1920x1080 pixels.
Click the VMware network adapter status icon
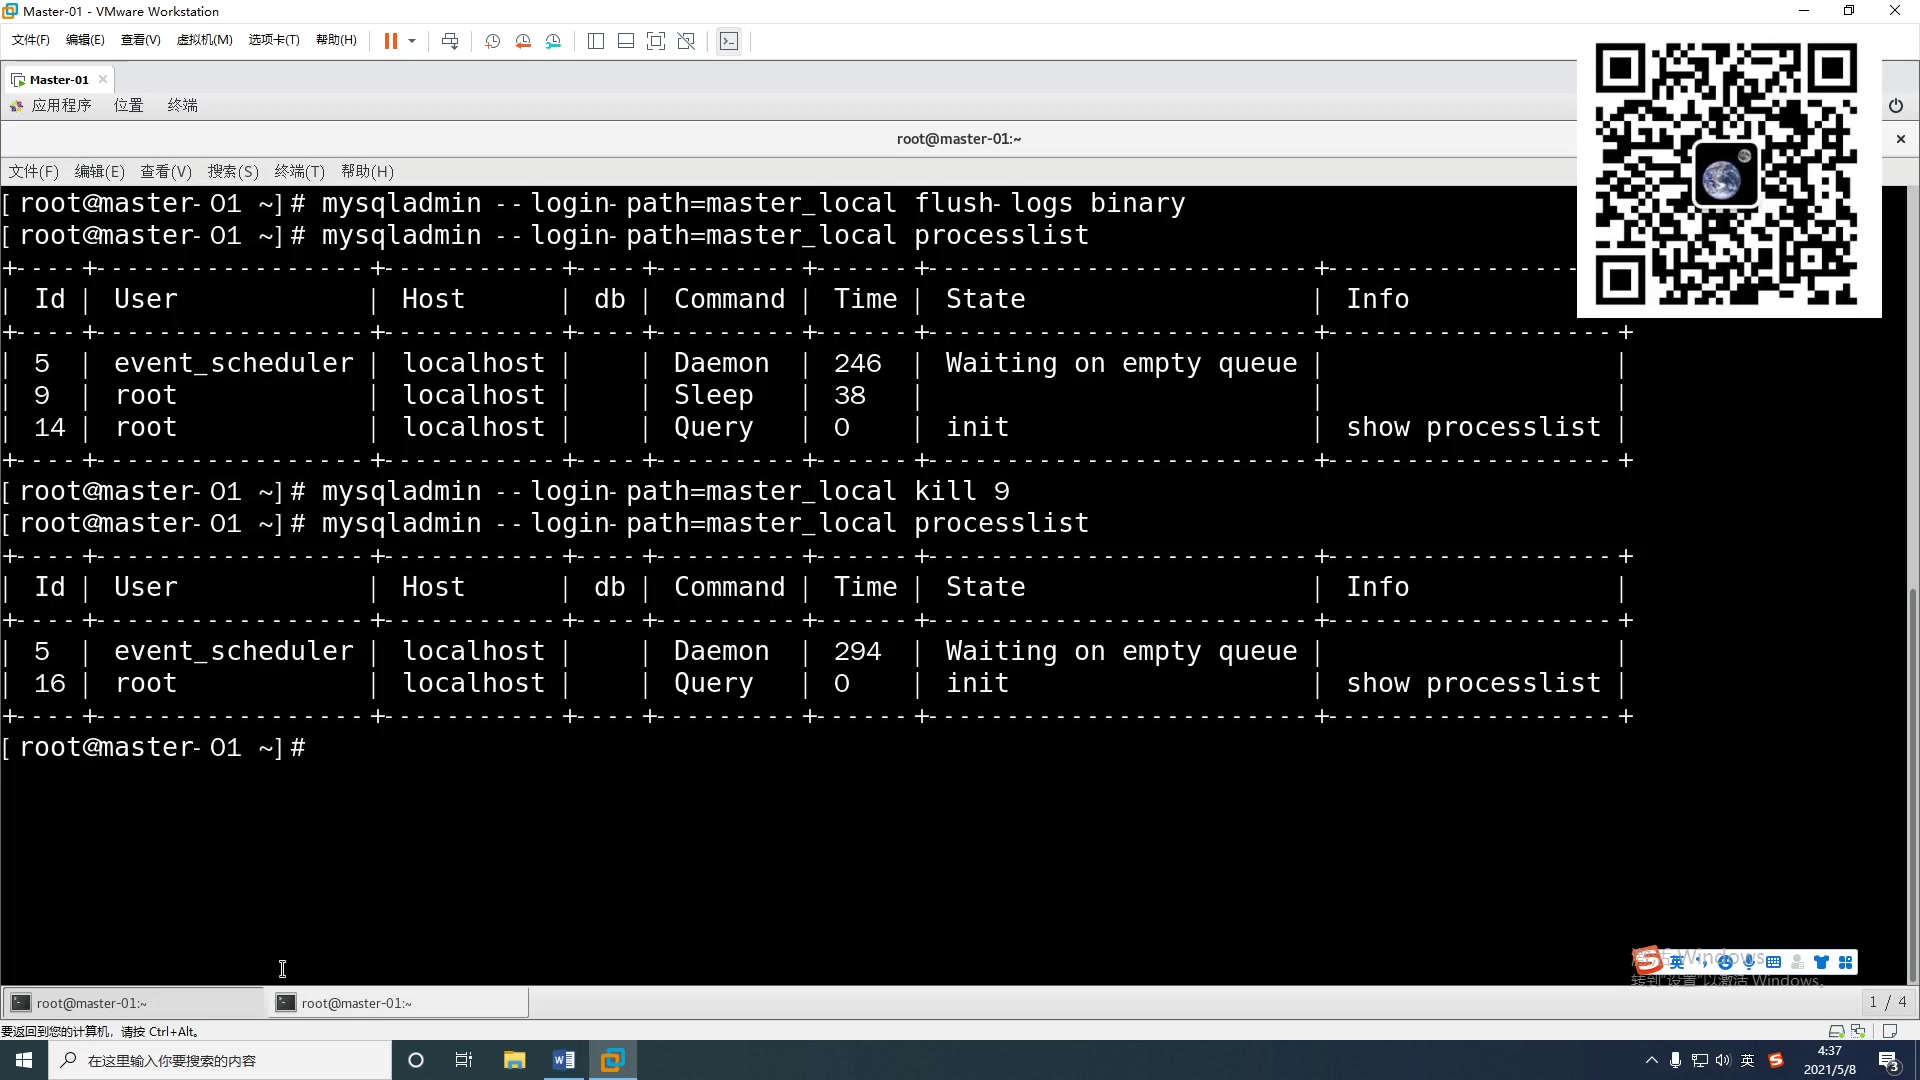pyautogui.click(x=1858, y=1031)
